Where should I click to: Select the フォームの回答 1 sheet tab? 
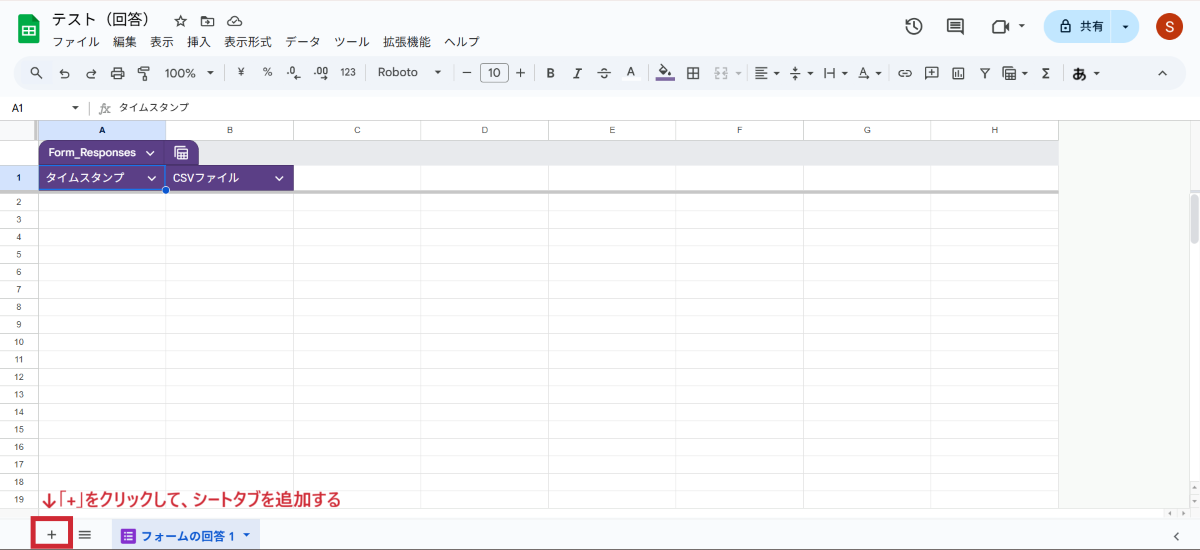[x=186, y=536]
